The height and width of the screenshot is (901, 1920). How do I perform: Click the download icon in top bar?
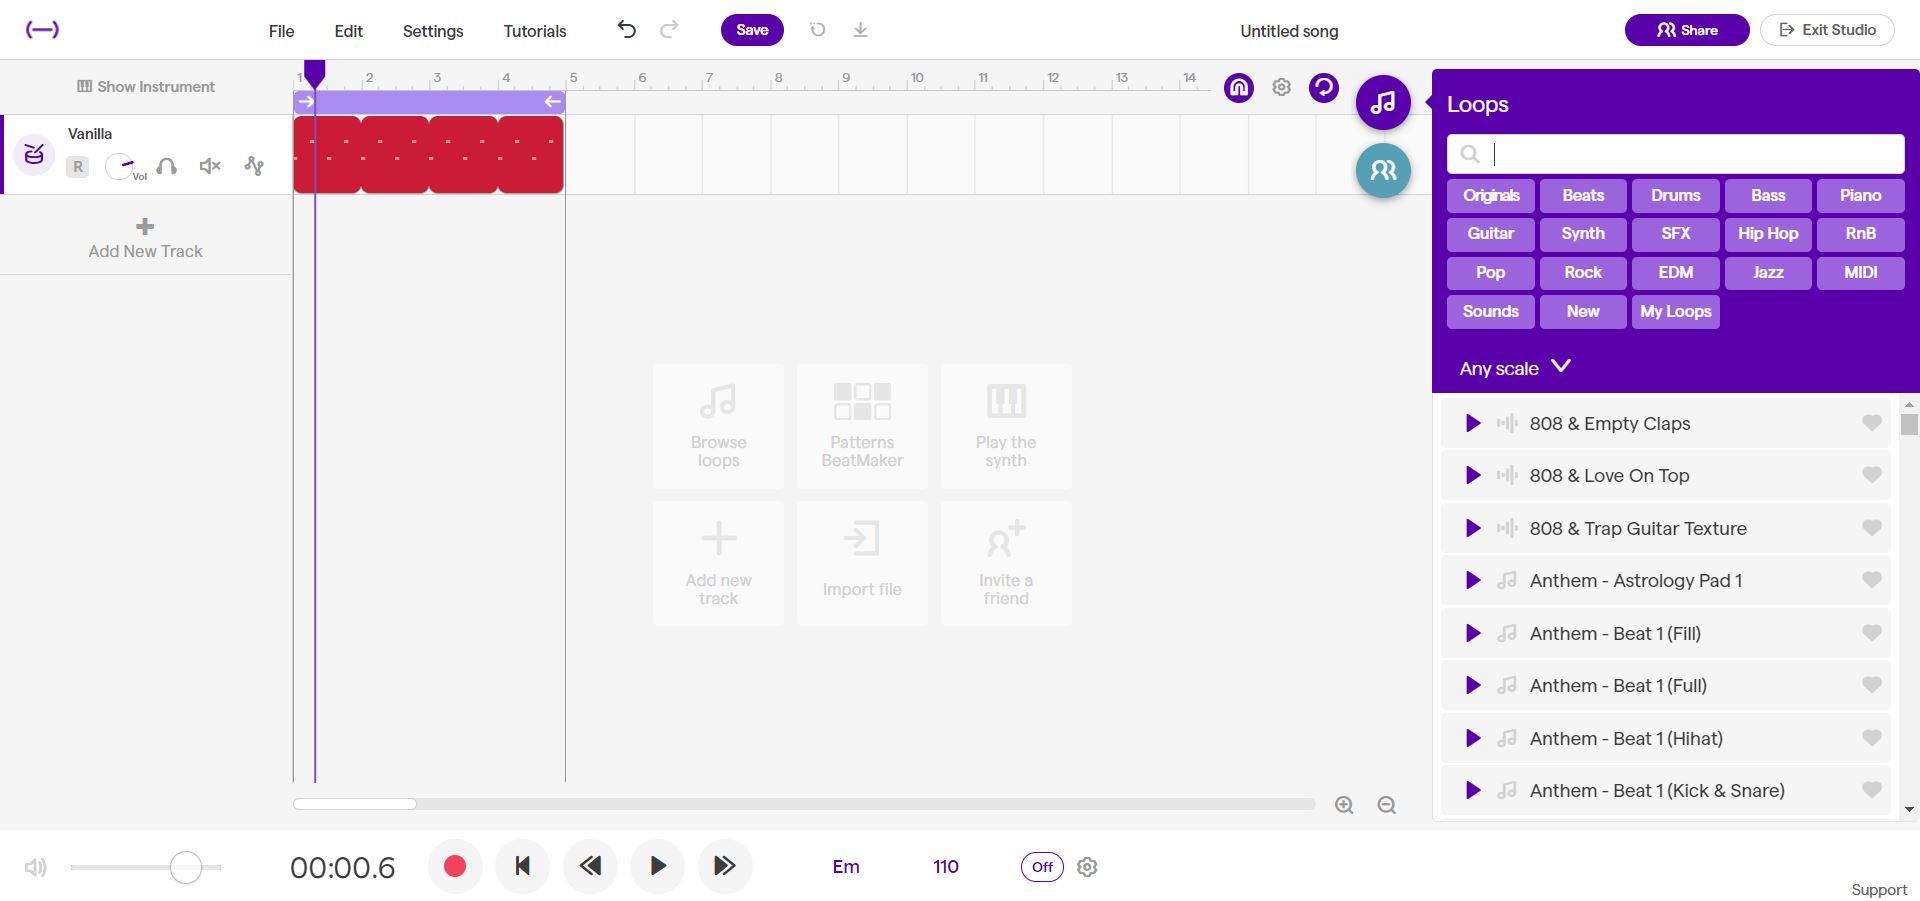(860, 30)
